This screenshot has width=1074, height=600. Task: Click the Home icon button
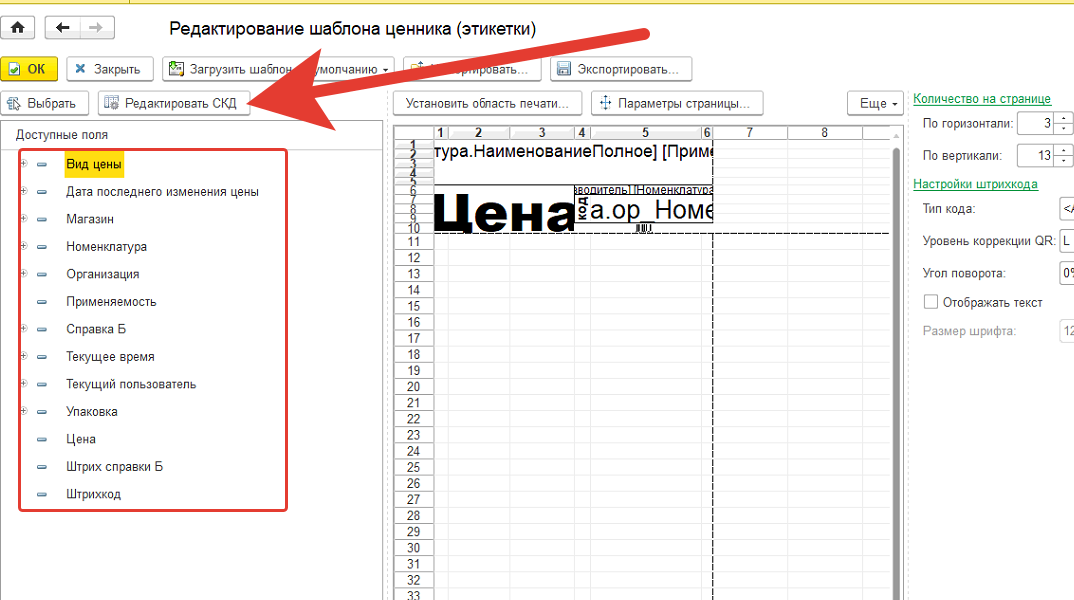click(x=17, y=28)
